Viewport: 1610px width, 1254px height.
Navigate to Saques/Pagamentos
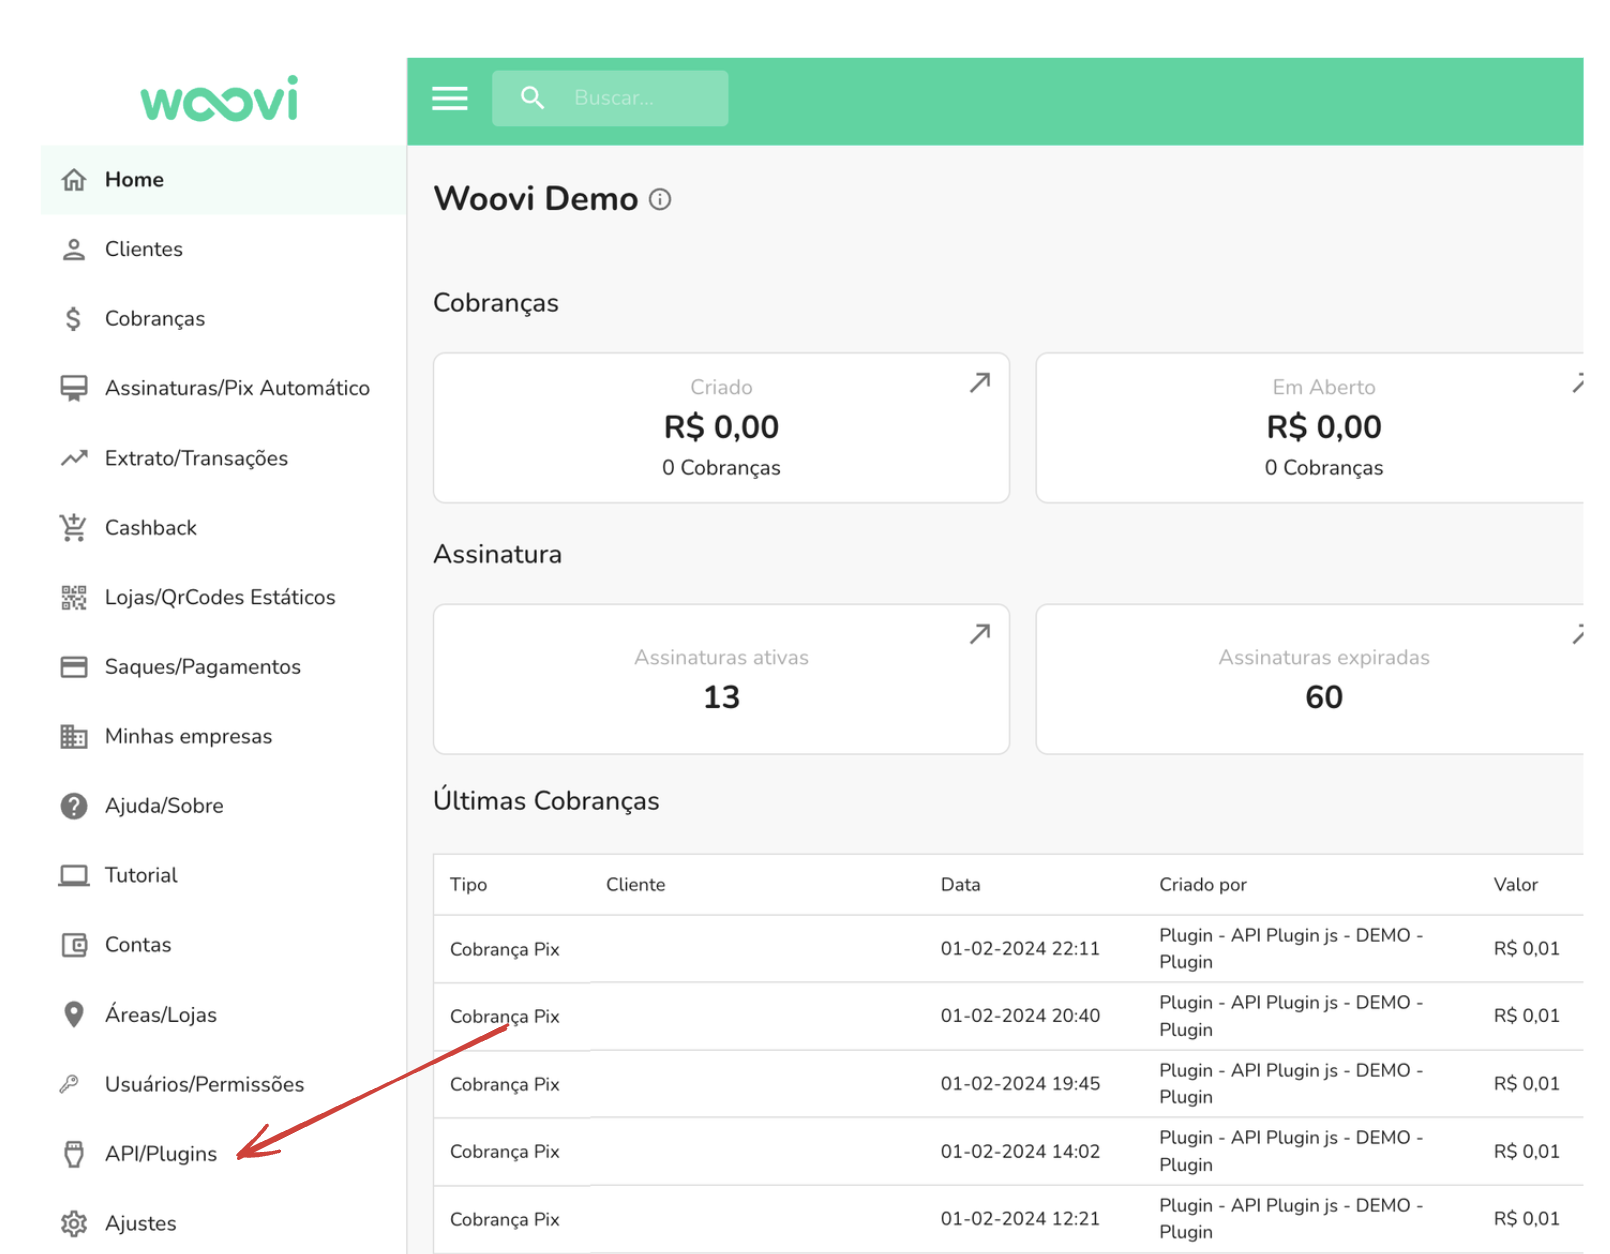tap(202, 667)
